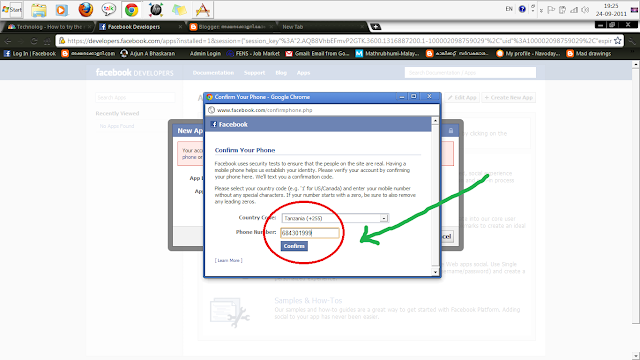Click the Edit App button
Screen dimensions: 640x360
462,98
